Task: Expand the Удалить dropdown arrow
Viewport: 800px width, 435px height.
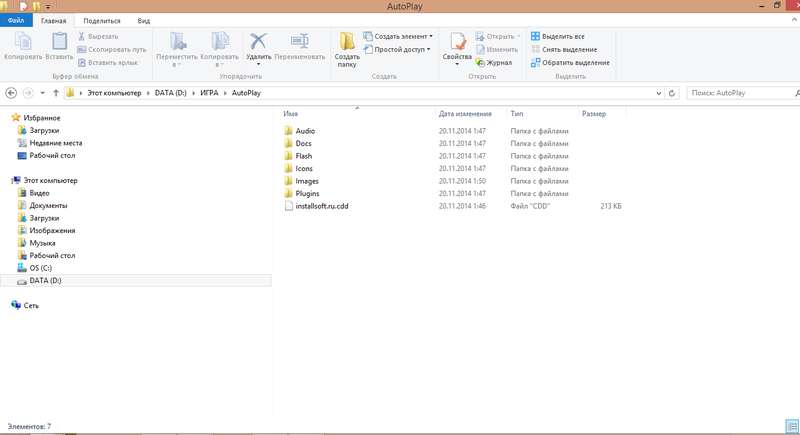Action: tap(259, 64)
